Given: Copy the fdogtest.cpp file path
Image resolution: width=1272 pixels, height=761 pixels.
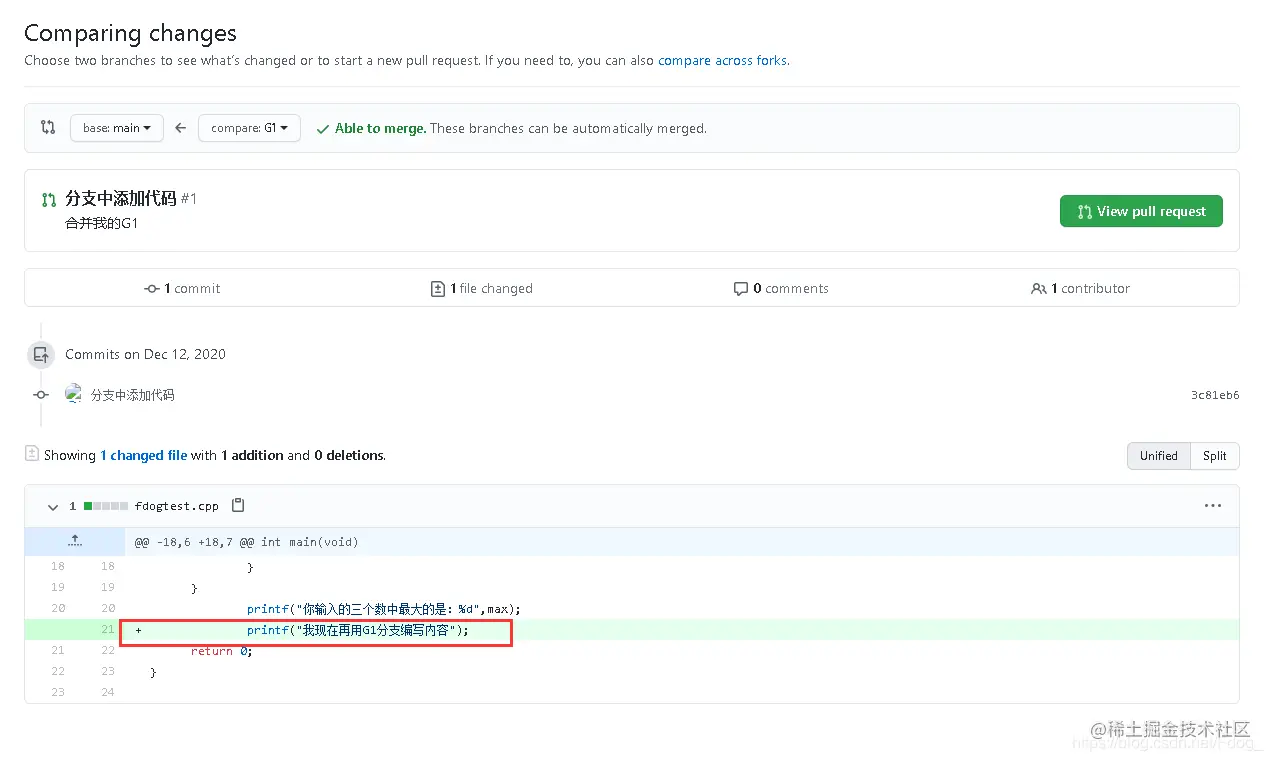Looking at the screenshot, I should click(x=238, y=505).
